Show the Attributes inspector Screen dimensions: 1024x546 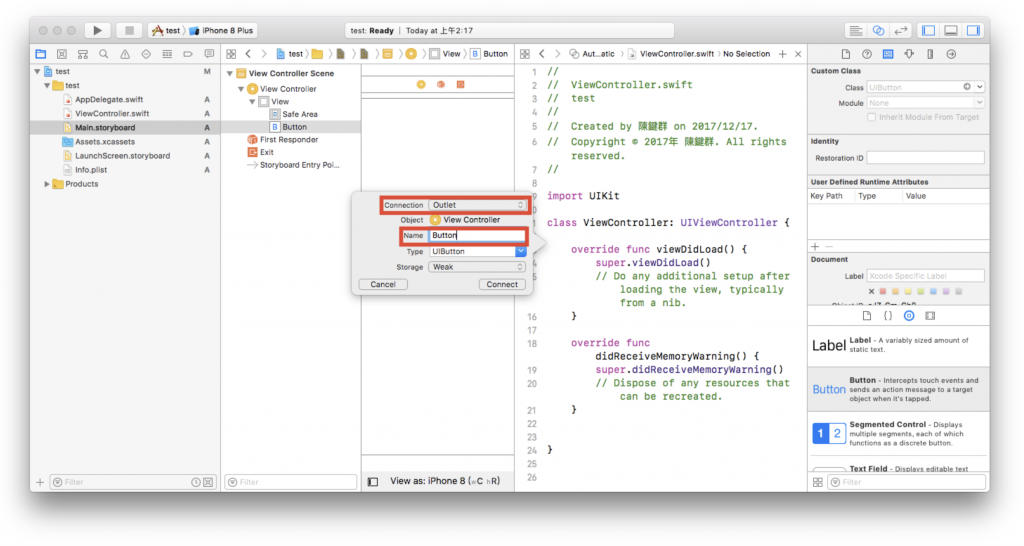click(909, 54)
